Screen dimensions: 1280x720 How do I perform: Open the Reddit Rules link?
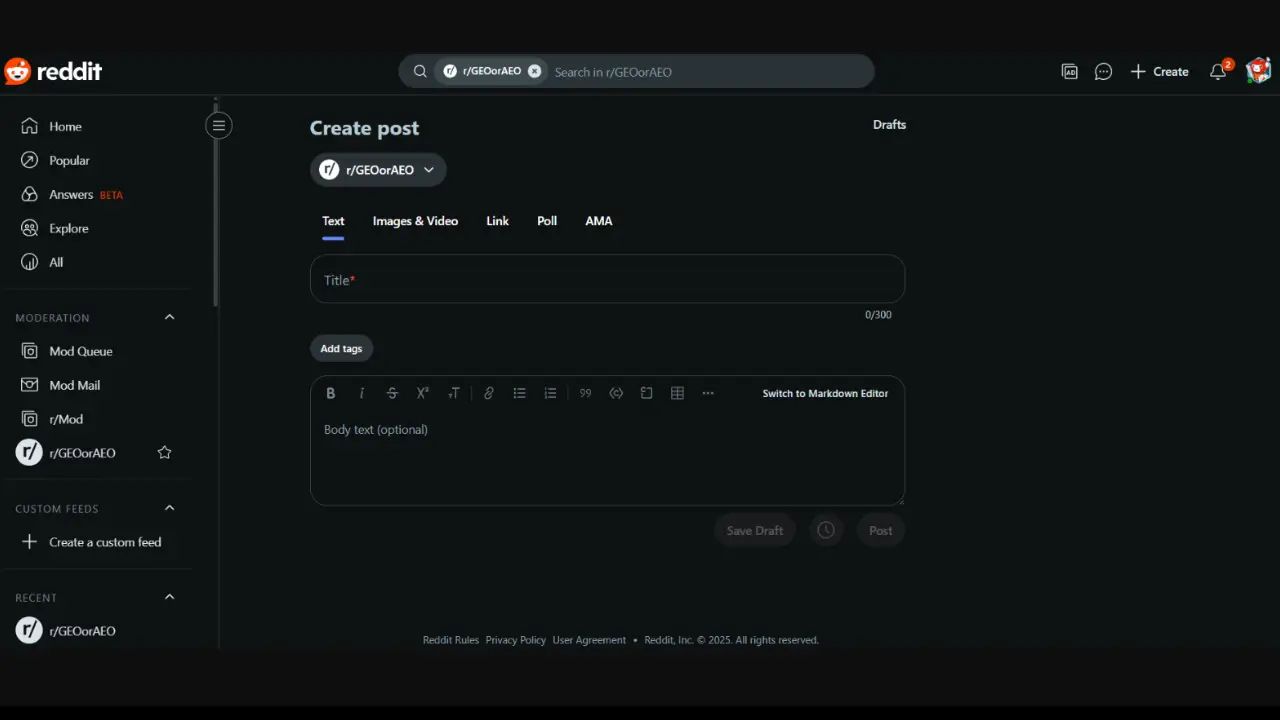click(450, 639)
